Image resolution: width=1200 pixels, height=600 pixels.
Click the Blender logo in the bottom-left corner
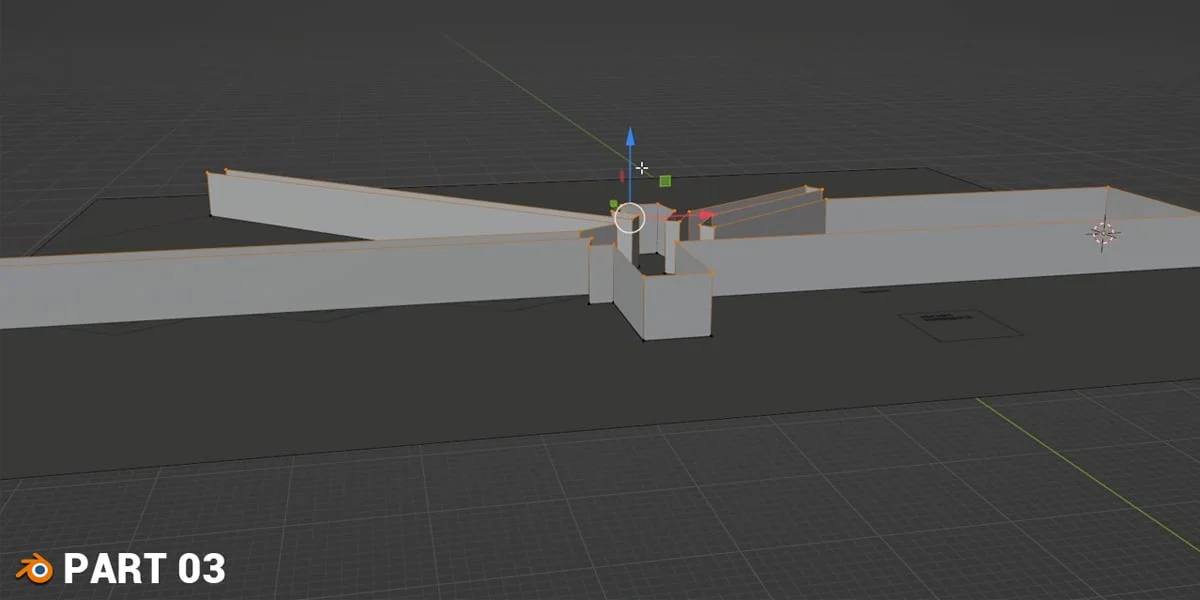coord(37,568)
